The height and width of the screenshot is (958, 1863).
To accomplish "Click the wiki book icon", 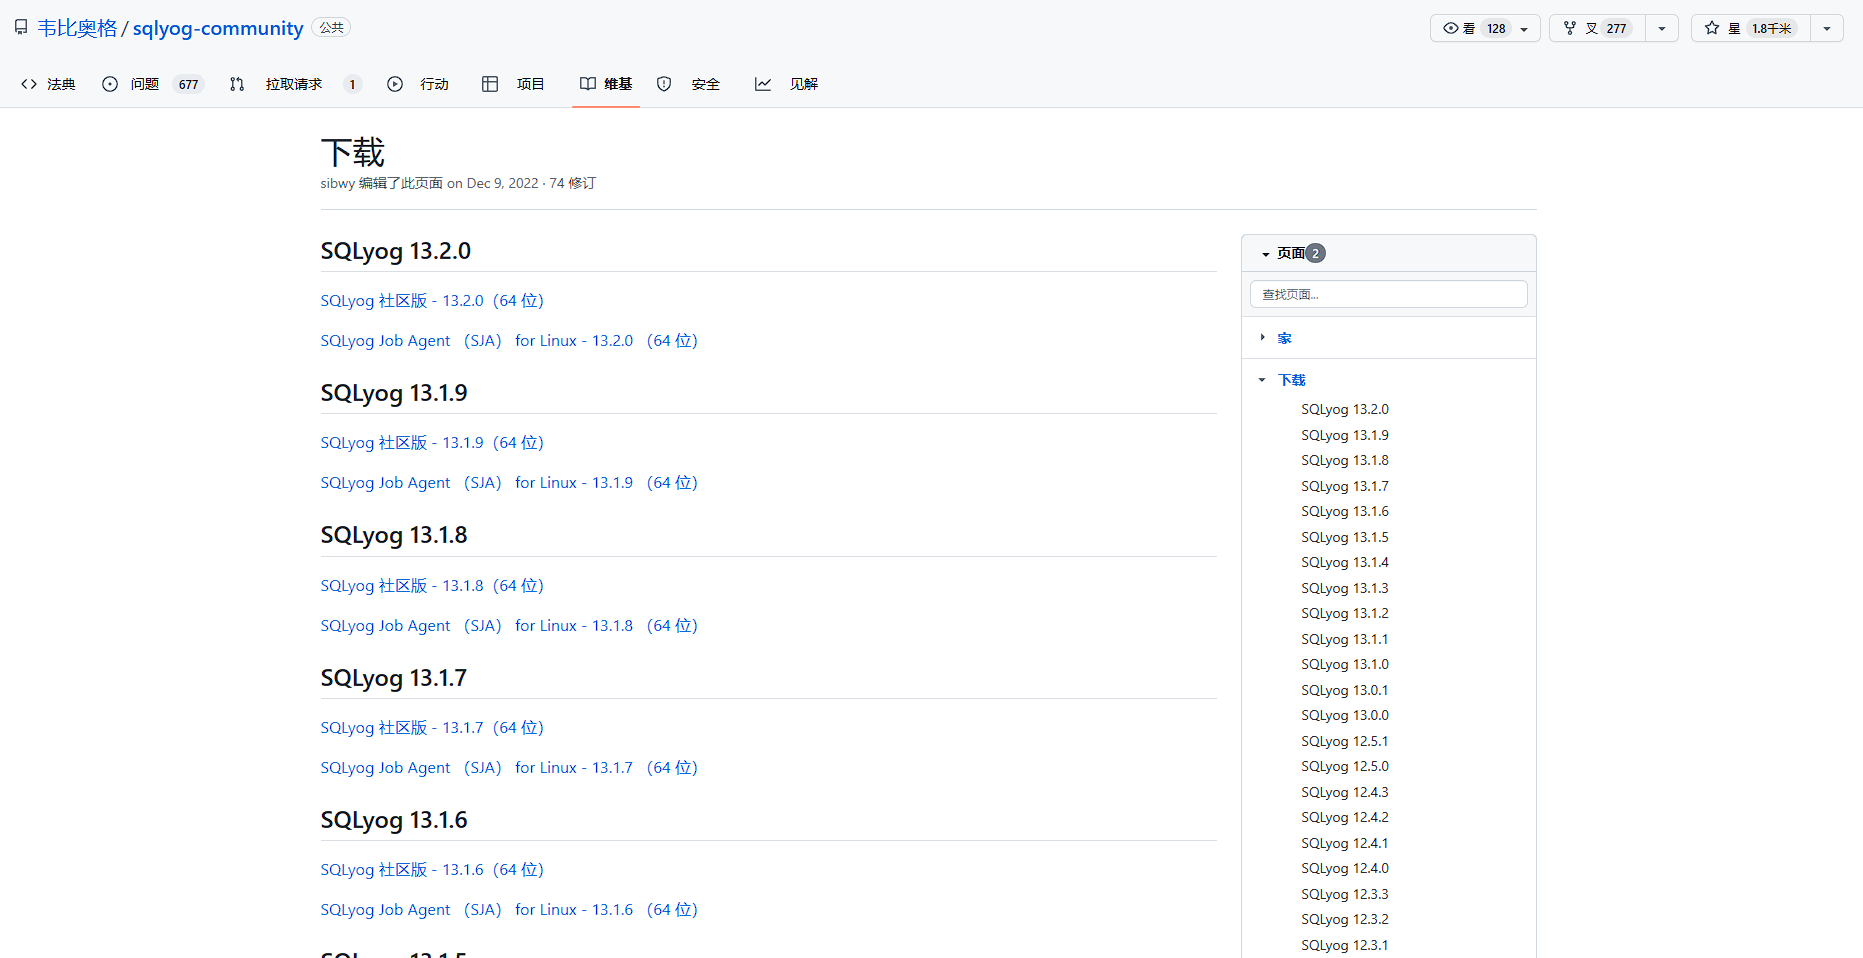I will click(588, 84).
